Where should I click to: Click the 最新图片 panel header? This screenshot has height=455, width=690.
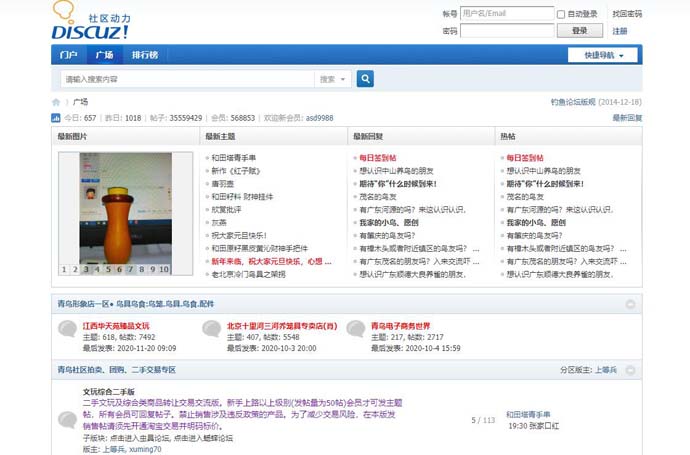point(72,136)
